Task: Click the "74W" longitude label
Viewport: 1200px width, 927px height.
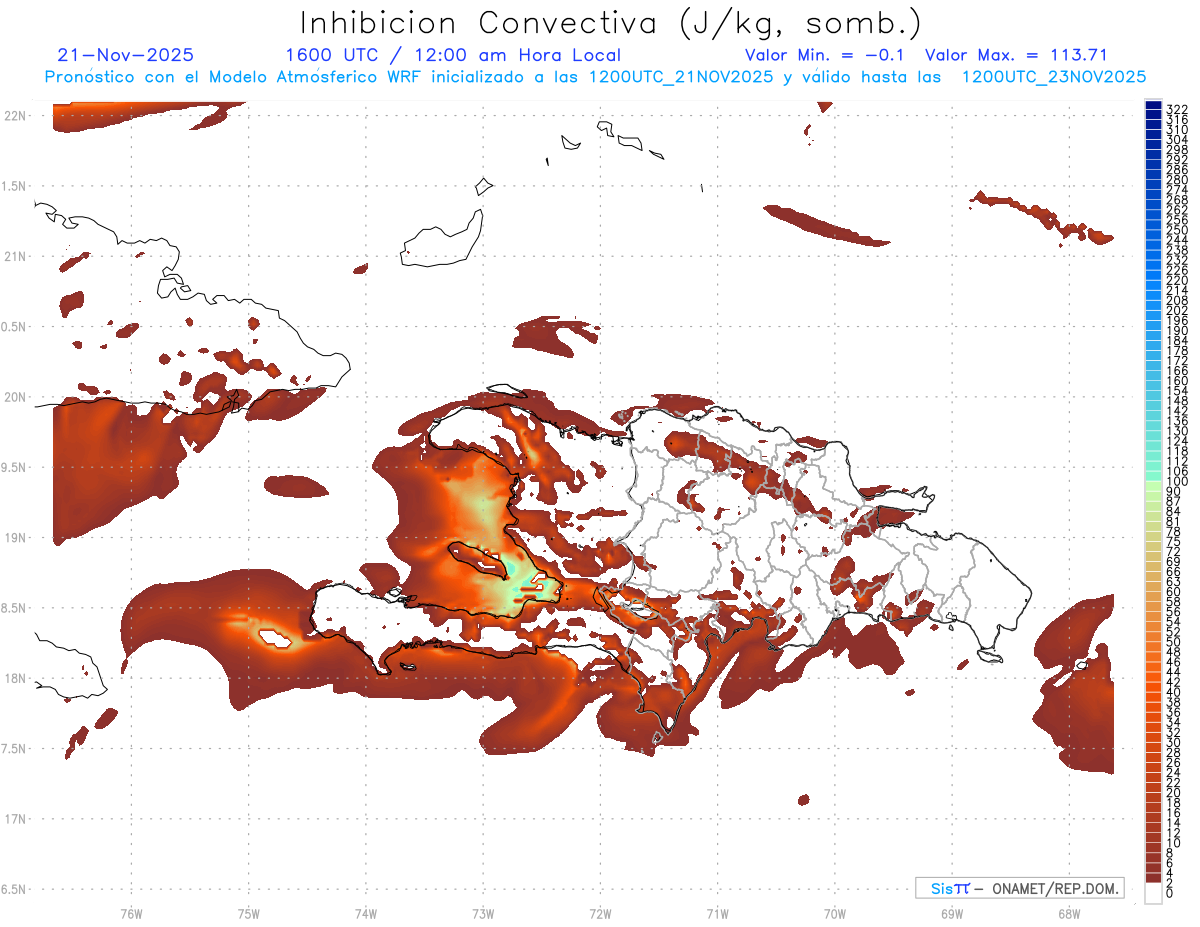Action: [x=365, y=913]
